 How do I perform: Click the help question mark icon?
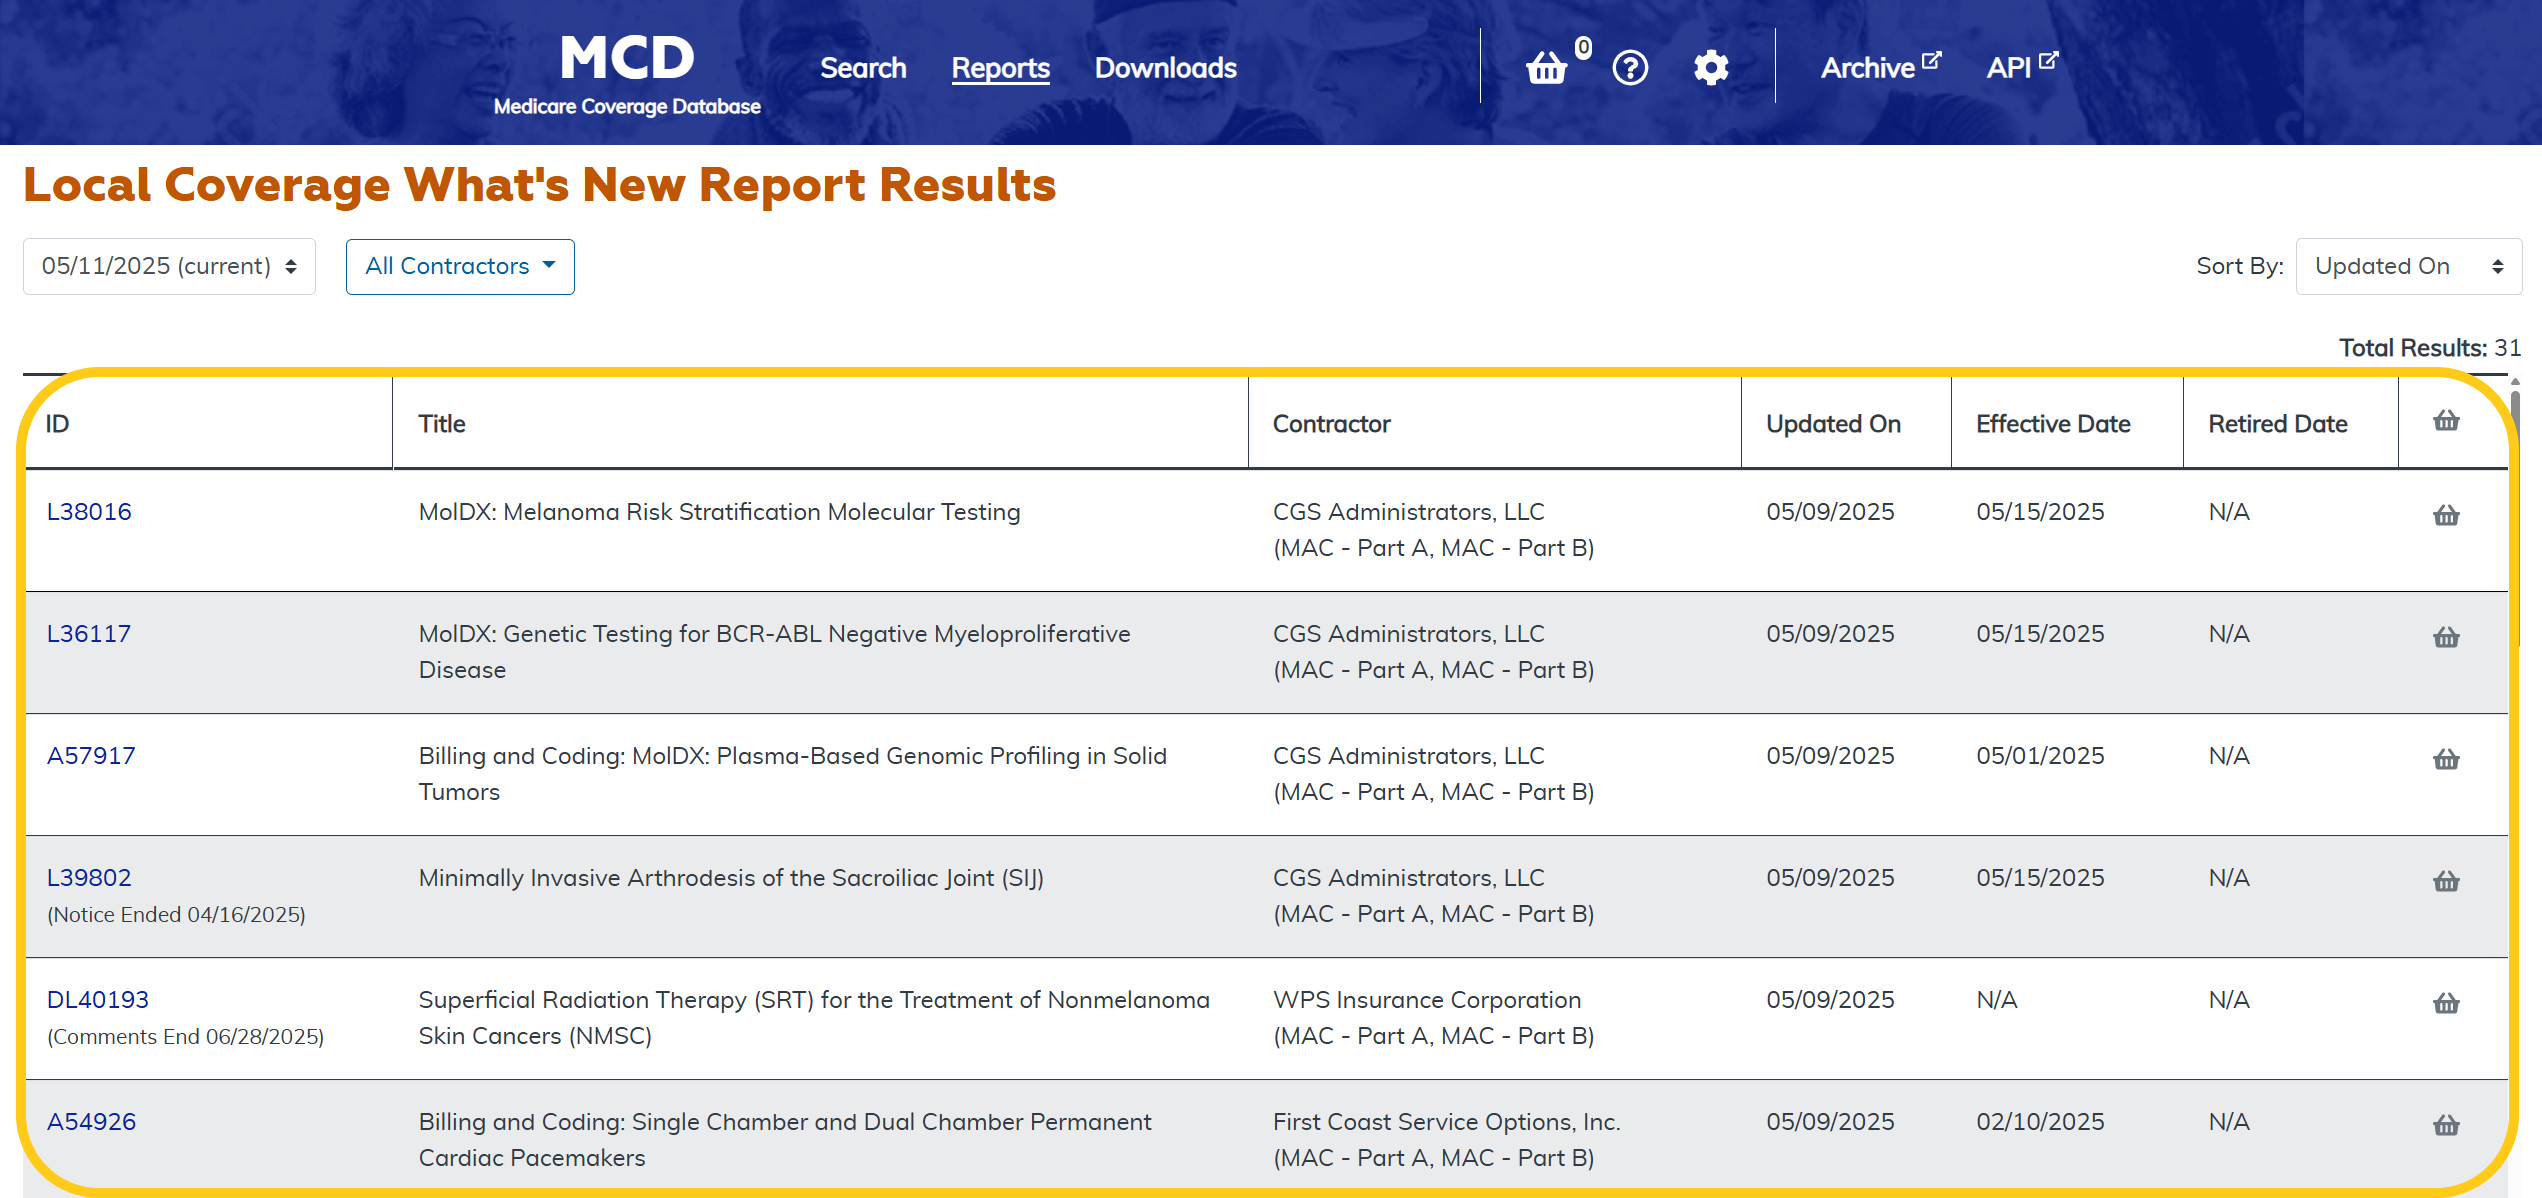(1630, 68)
